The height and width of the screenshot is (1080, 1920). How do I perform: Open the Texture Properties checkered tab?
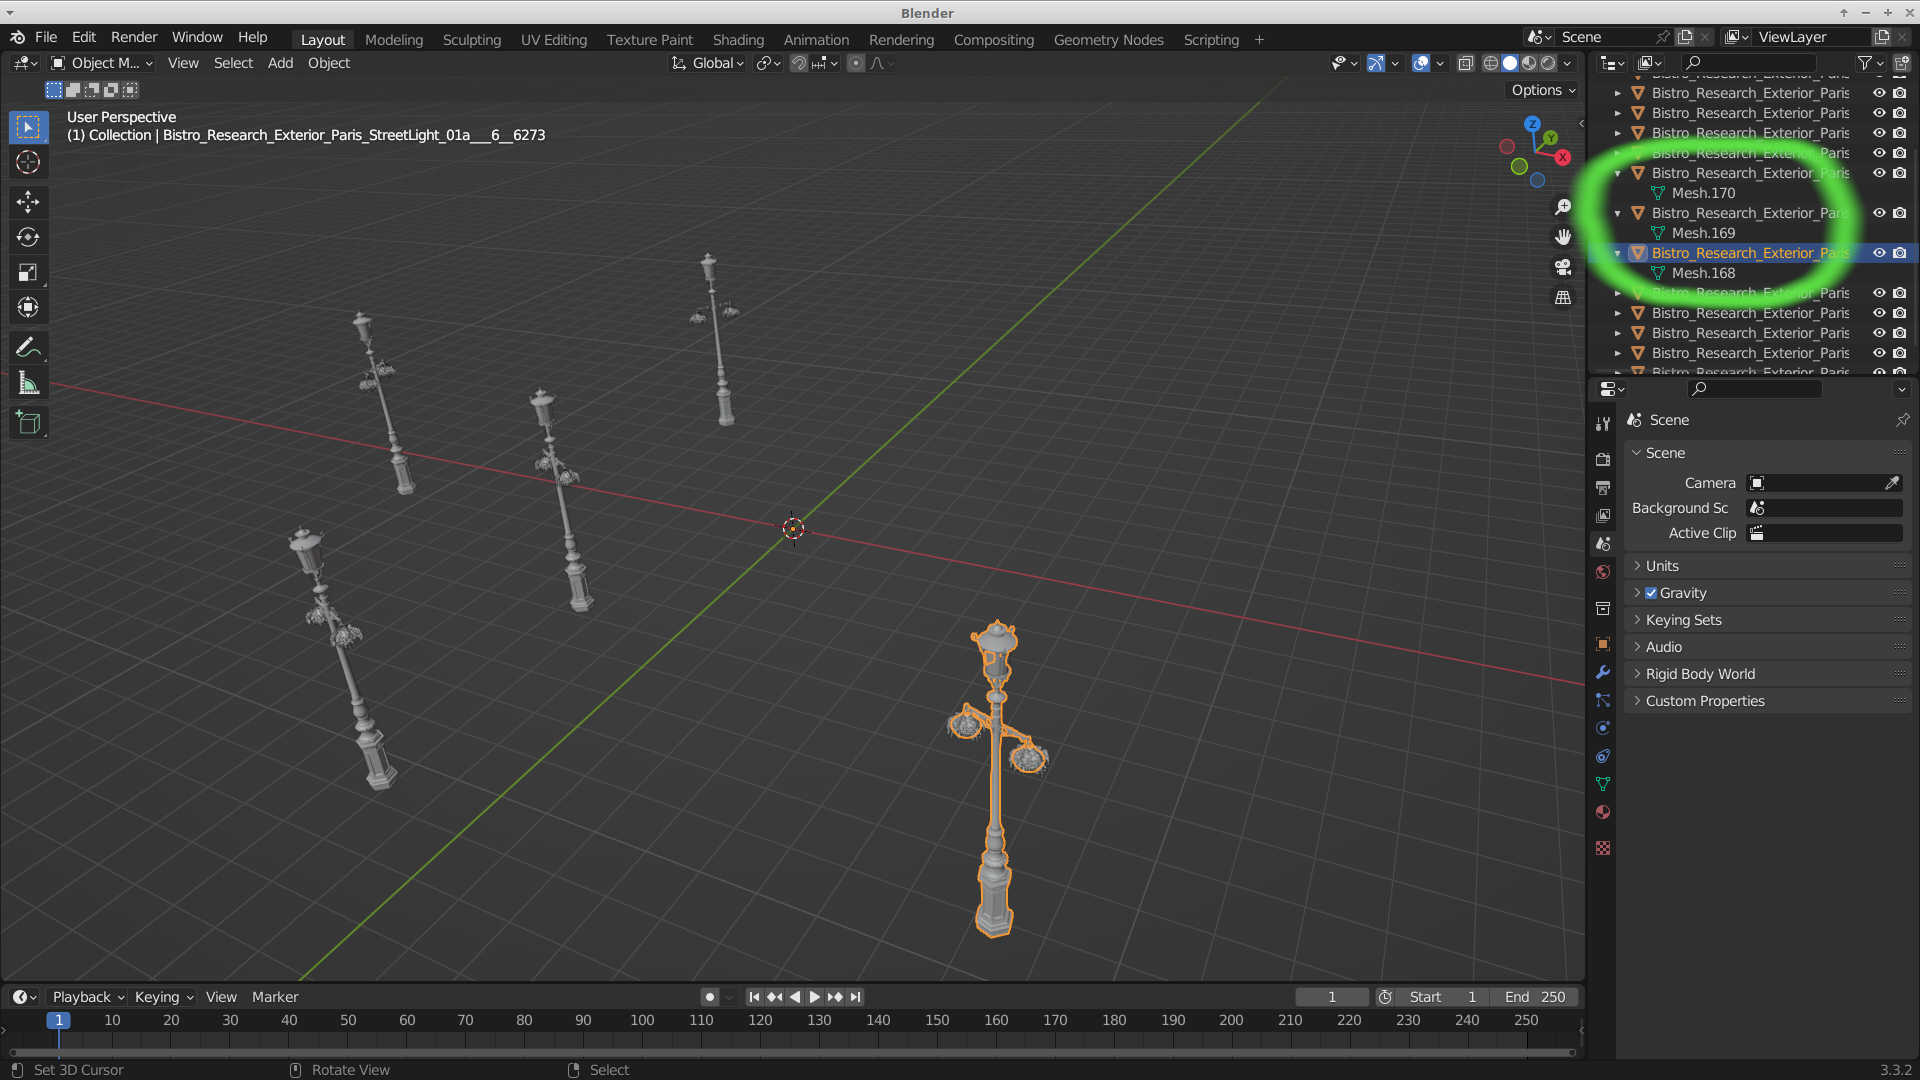(x=1603, y=848)
